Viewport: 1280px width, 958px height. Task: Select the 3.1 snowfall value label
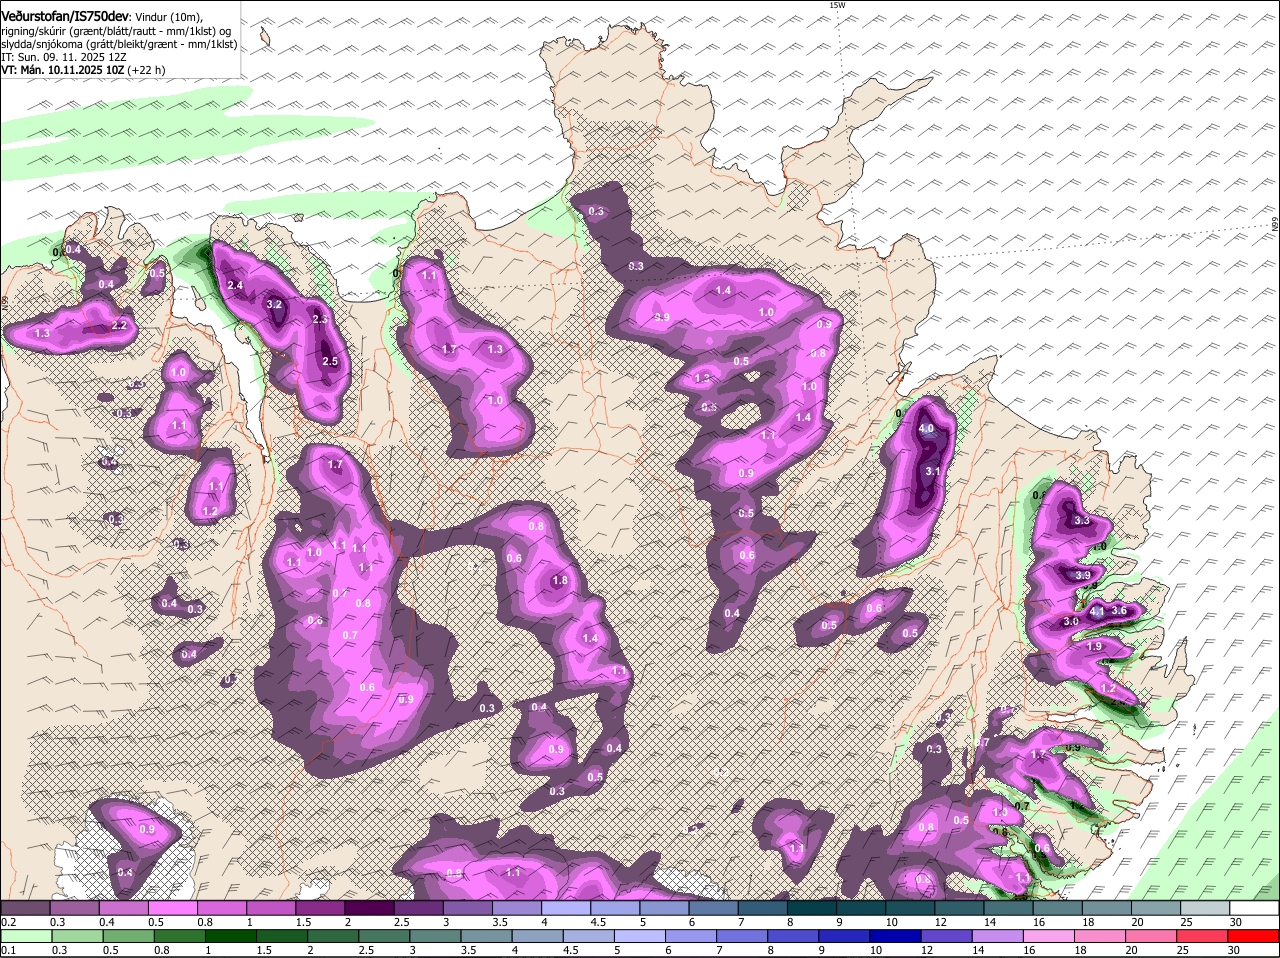[933, 471]
